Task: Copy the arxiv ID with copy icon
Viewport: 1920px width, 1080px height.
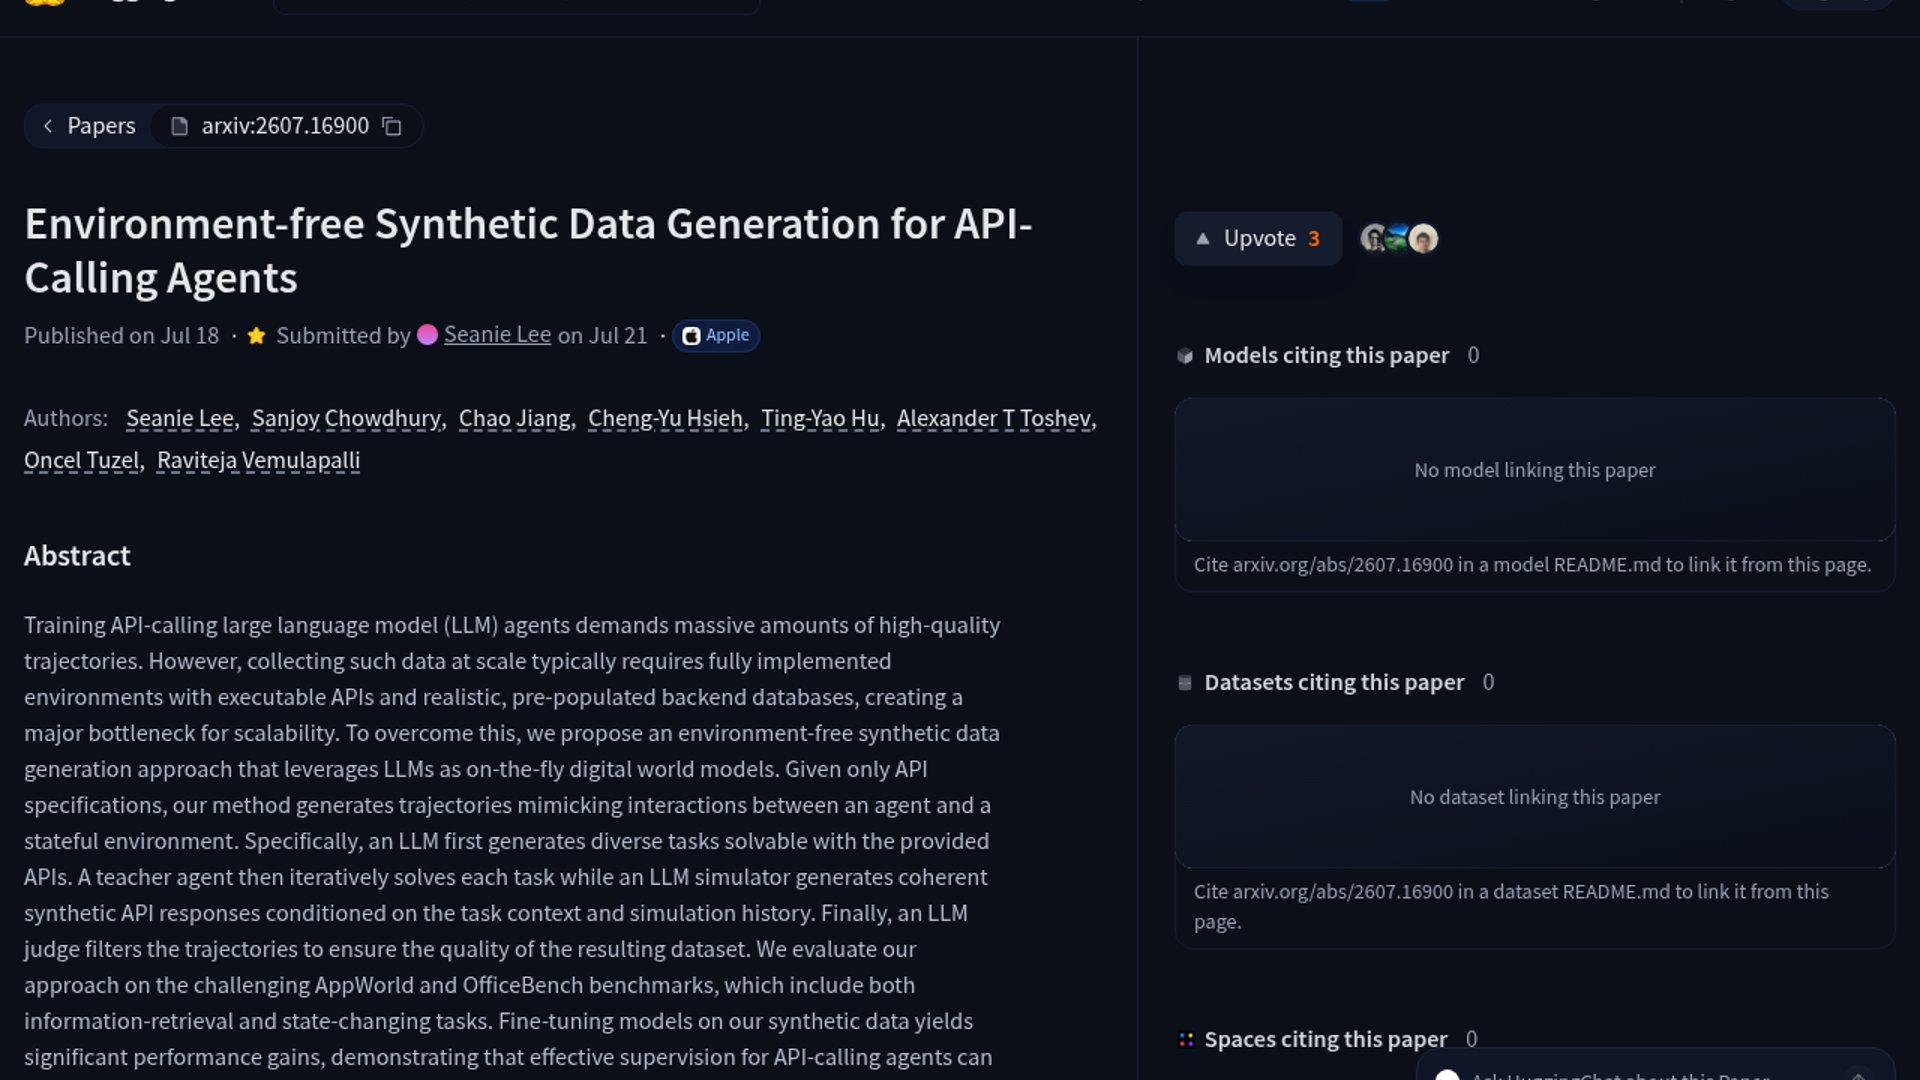Action: pyautogui.click(x=392, y=126)
